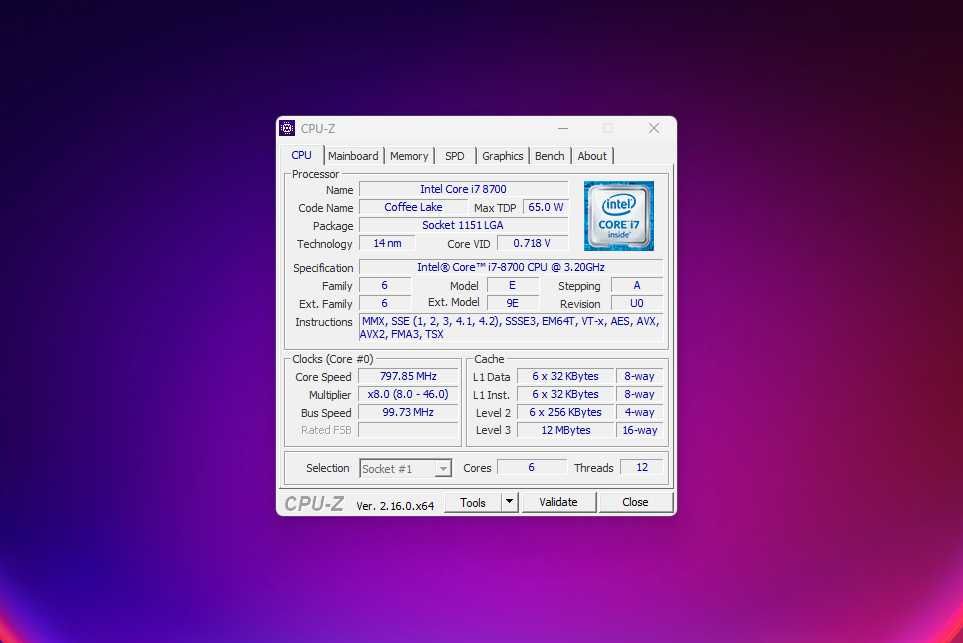The width and height of the screenshot is (963, 643).
Task: Click the L1 Inst. '6 x 32 KBytes' value
Action: tap(565, 394)
